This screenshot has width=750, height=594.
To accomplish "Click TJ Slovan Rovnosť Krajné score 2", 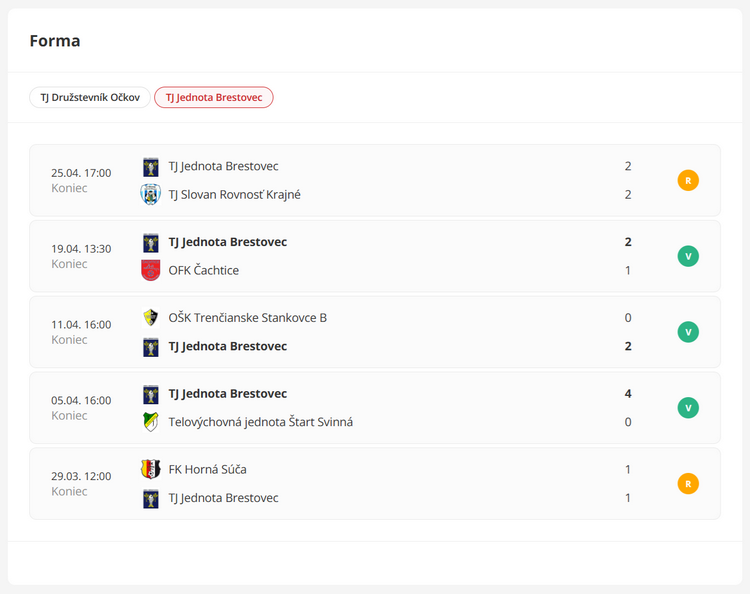I will tap(628, 195).
